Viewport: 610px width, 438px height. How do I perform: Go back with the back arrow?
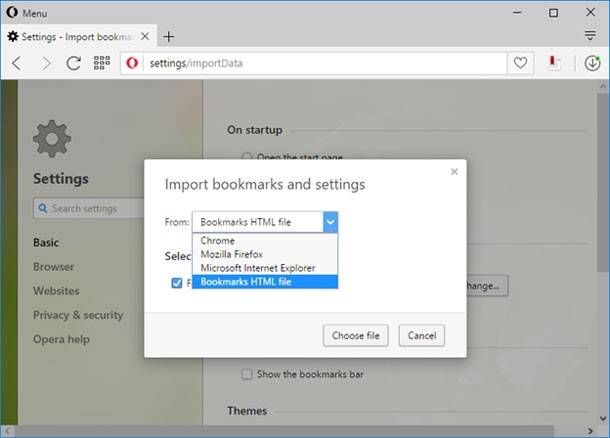[x=17, y=63]
